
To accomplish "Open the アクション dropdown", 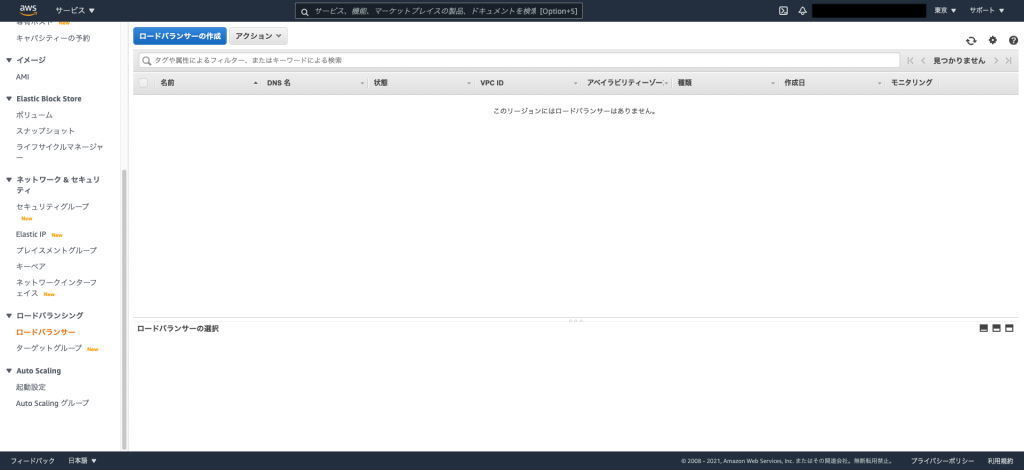I will pos(258,36).
